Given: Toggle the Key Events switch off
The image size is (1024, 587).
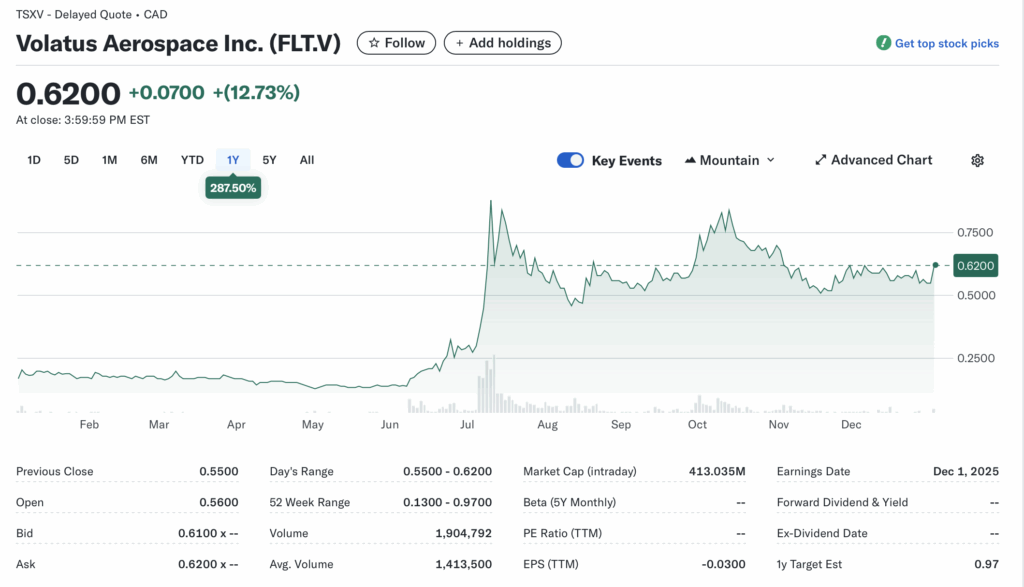Looking at the screenshot, I should coord(570,160).
